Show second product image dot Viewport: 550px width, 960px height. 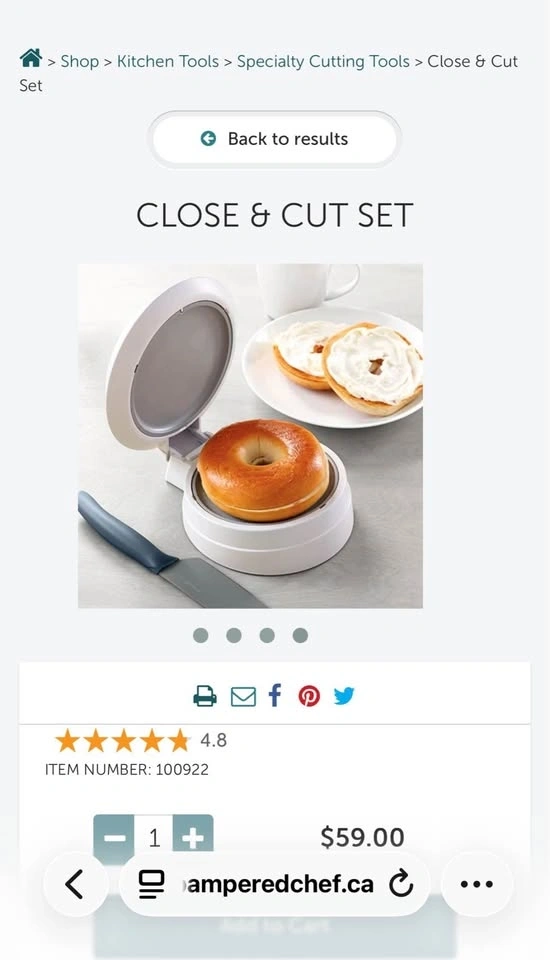(233, 636)
